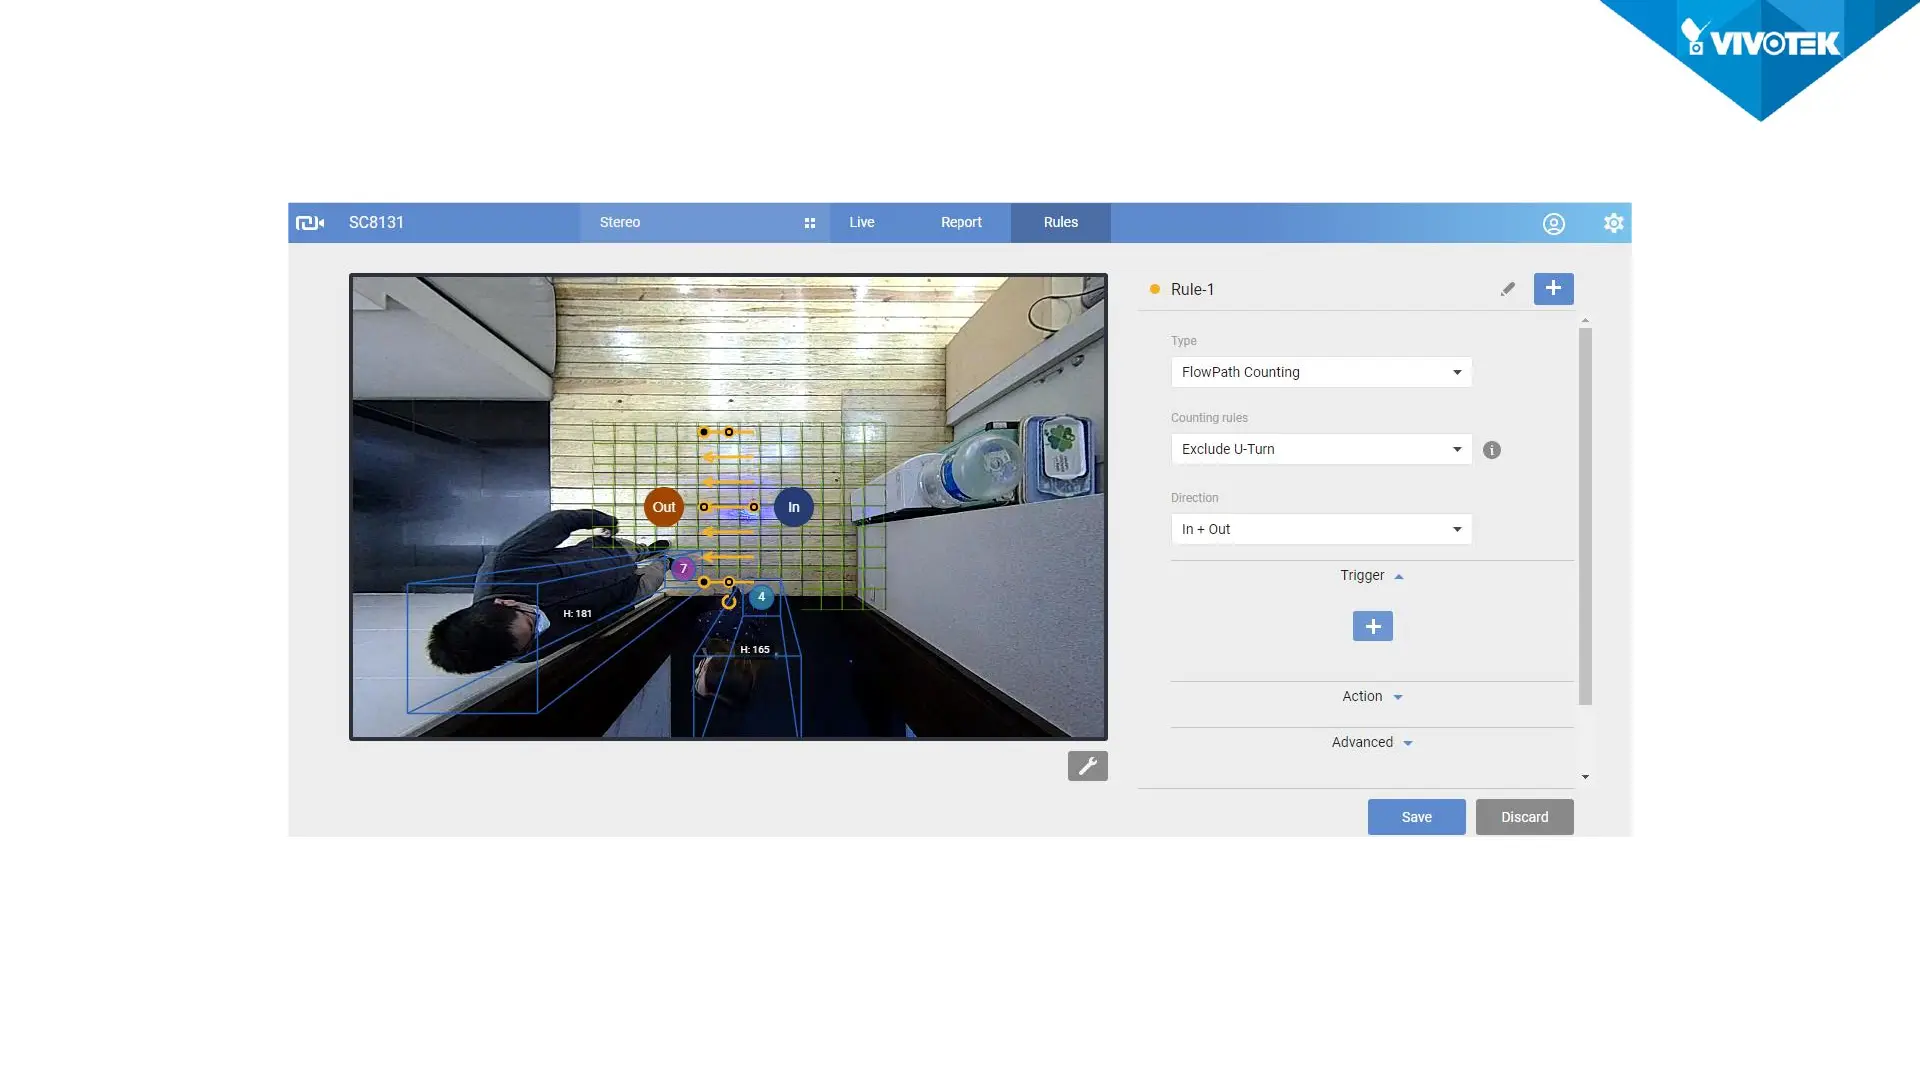Open the settings gear in header

click(1613, 223)
